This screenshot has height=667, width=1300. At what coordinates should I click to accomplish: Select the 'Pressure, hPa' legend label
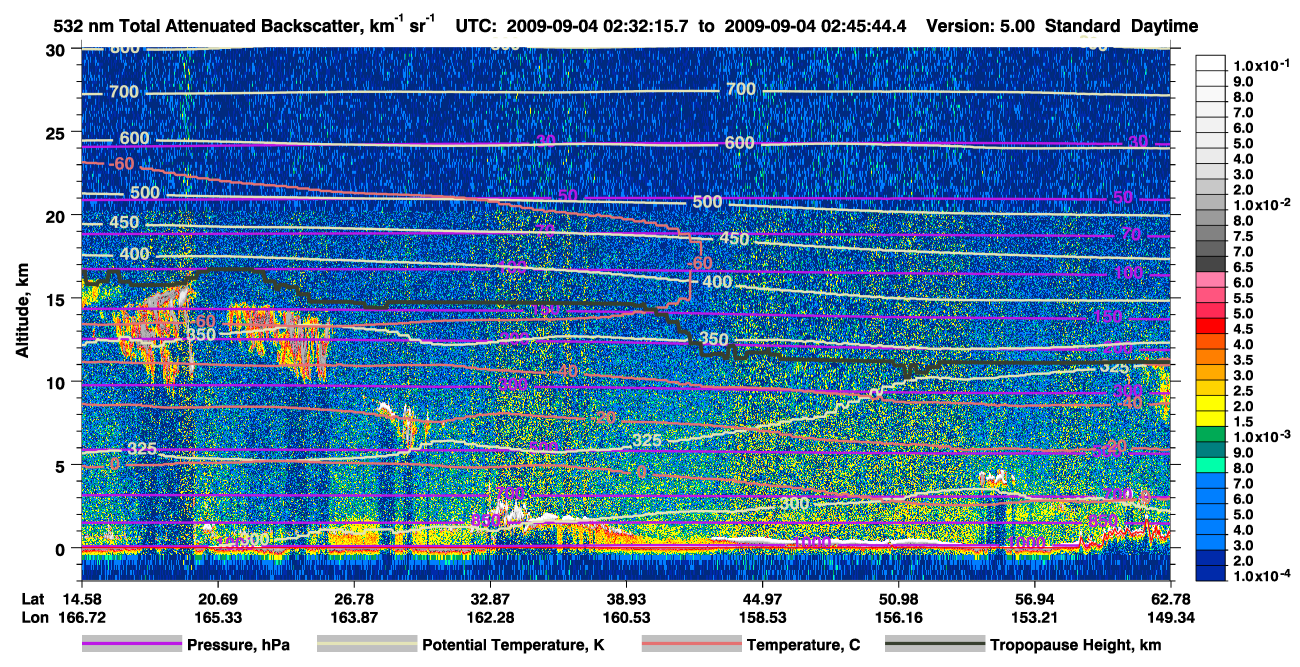pyautogui.click(x=238, y=646)
